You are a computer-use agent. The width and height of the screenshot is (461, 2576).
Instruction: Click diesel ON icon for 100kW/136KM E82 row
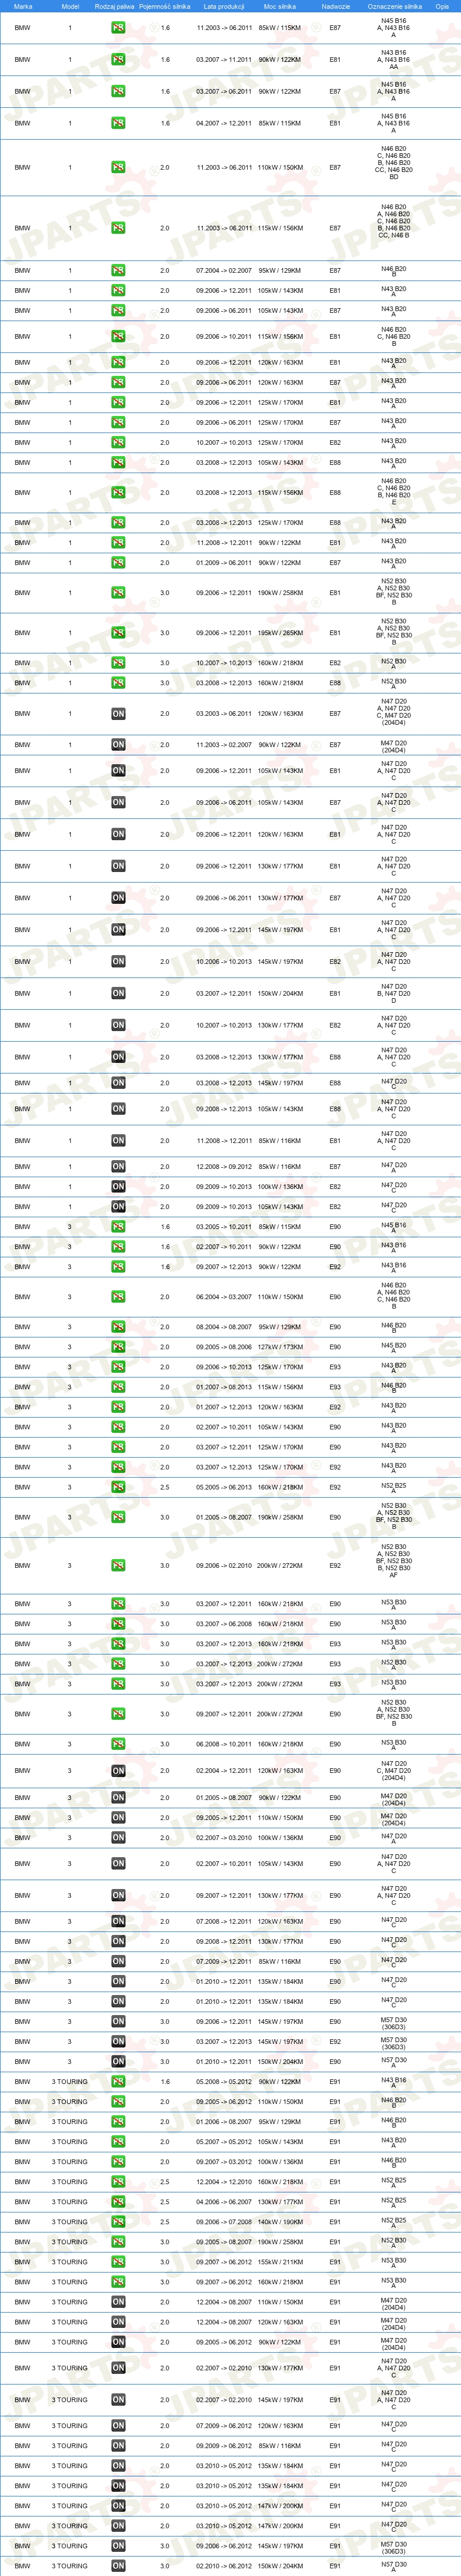coord(118,1186)
